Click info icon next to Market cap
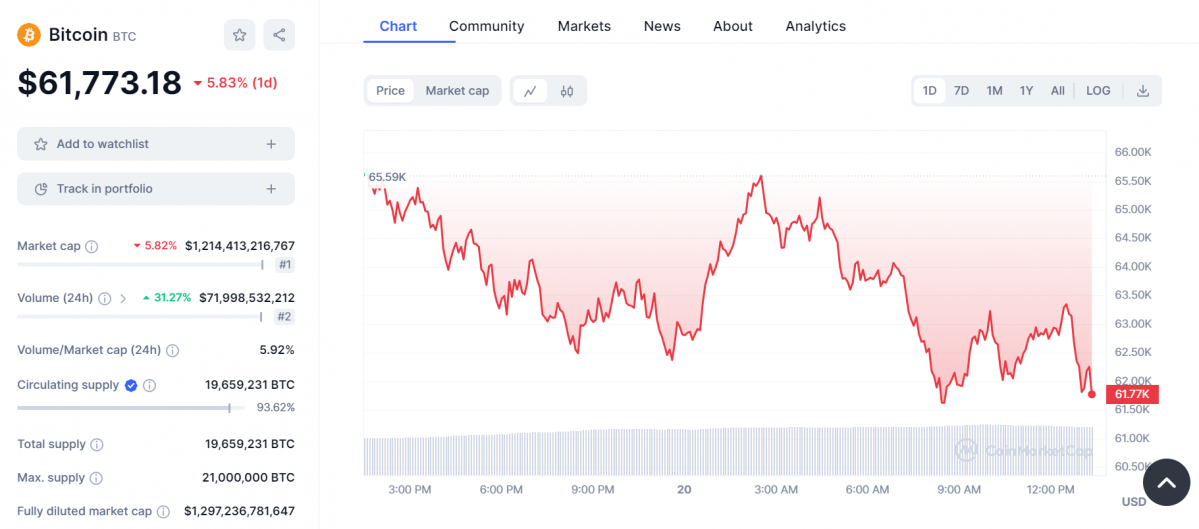Image resolution: width=1199 pixels, height=529 pixels. pos(92,246)
